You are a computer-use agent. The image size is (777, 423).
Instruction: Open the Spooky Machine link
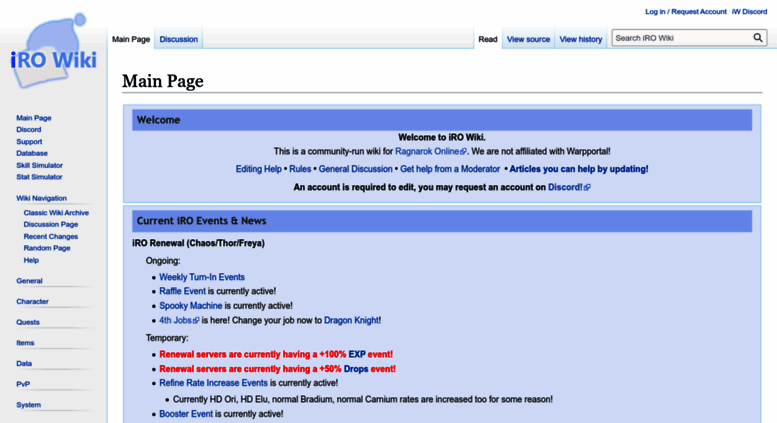[191, 306]
